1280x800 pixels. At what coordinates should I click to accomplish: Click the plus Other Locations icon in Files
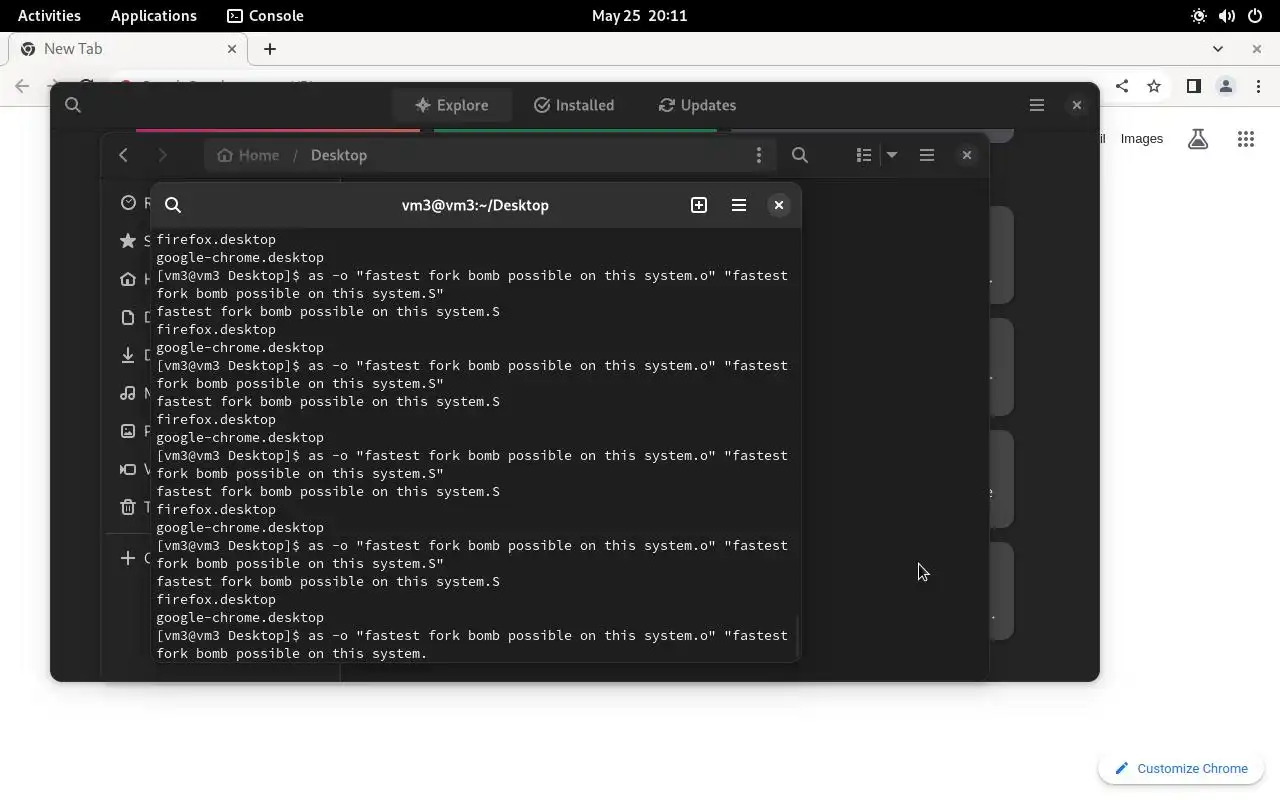click(128, 558)
